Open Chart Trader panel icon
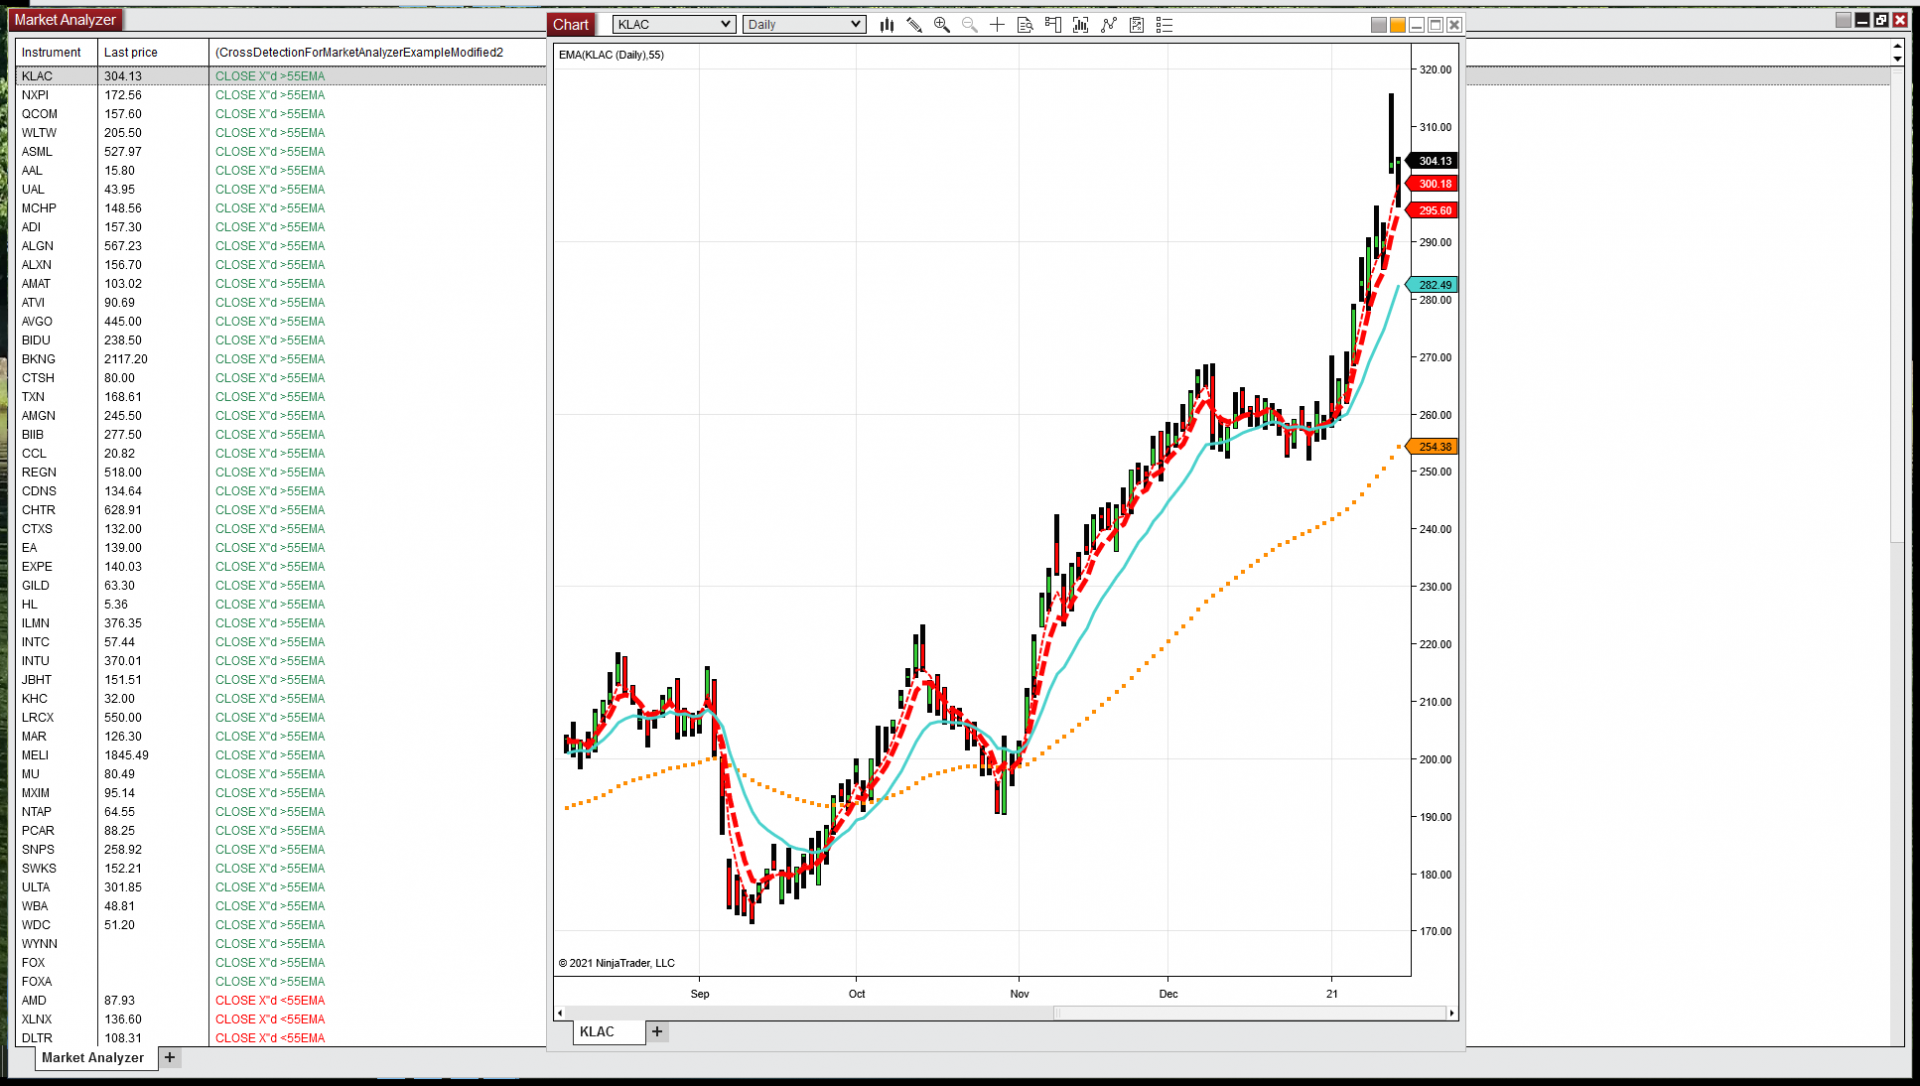1920x1086 pixels. pyautogui.click(x=1053, y=25)
